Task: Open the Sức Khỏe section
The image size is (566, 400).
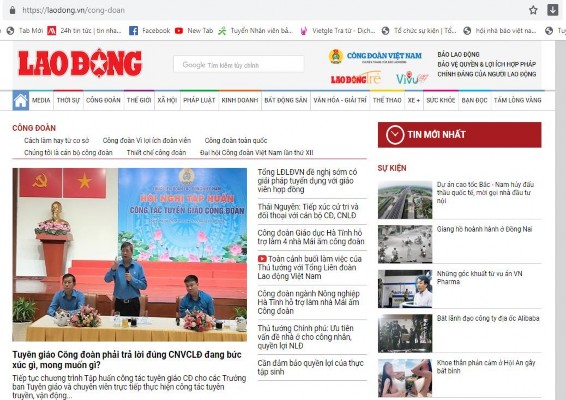Action: [441, 100]
